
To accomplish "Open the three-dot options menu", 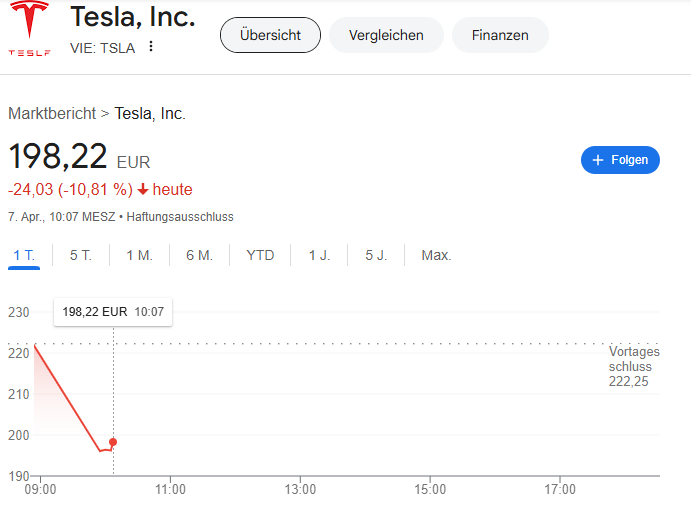I will pyautogui.click(x=151, y=47).
